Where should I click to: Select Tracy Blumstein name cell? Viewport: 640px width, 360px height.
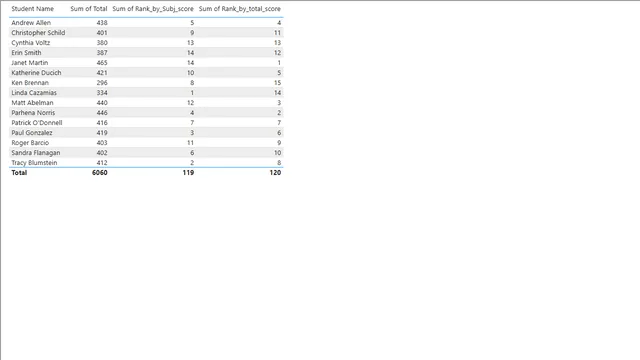34,163
